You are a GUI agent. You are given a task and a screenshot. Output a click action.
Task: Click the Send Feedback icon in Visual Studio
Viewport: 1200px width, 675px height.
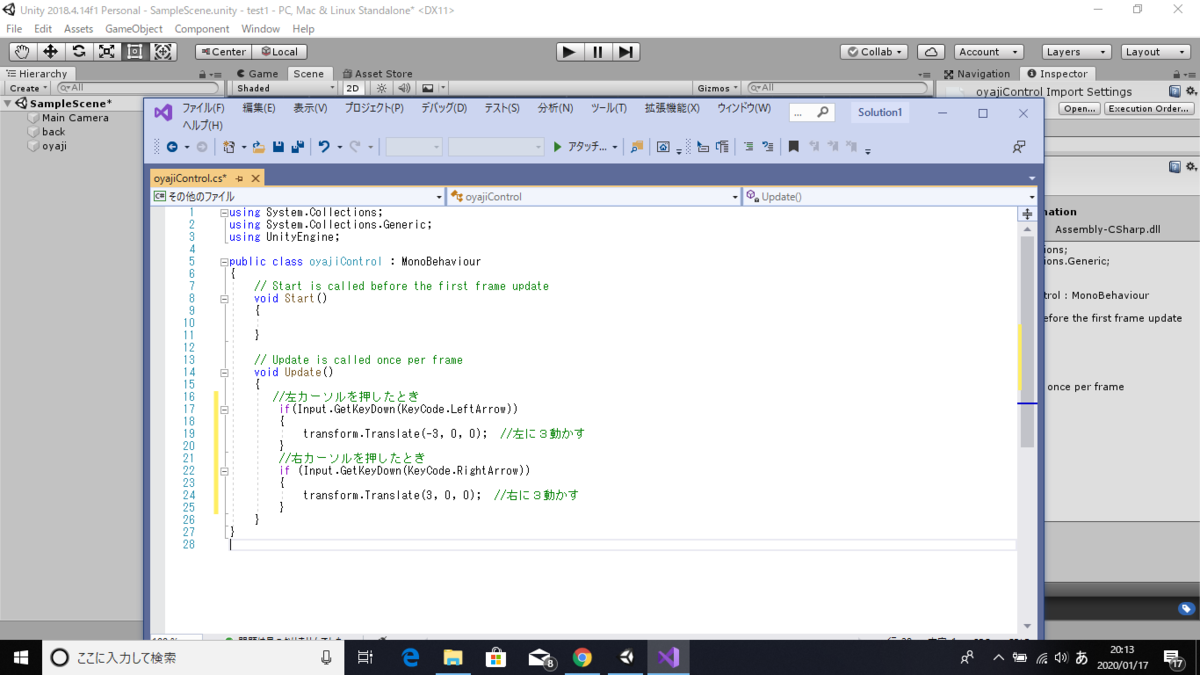[x=1018, y=147]
